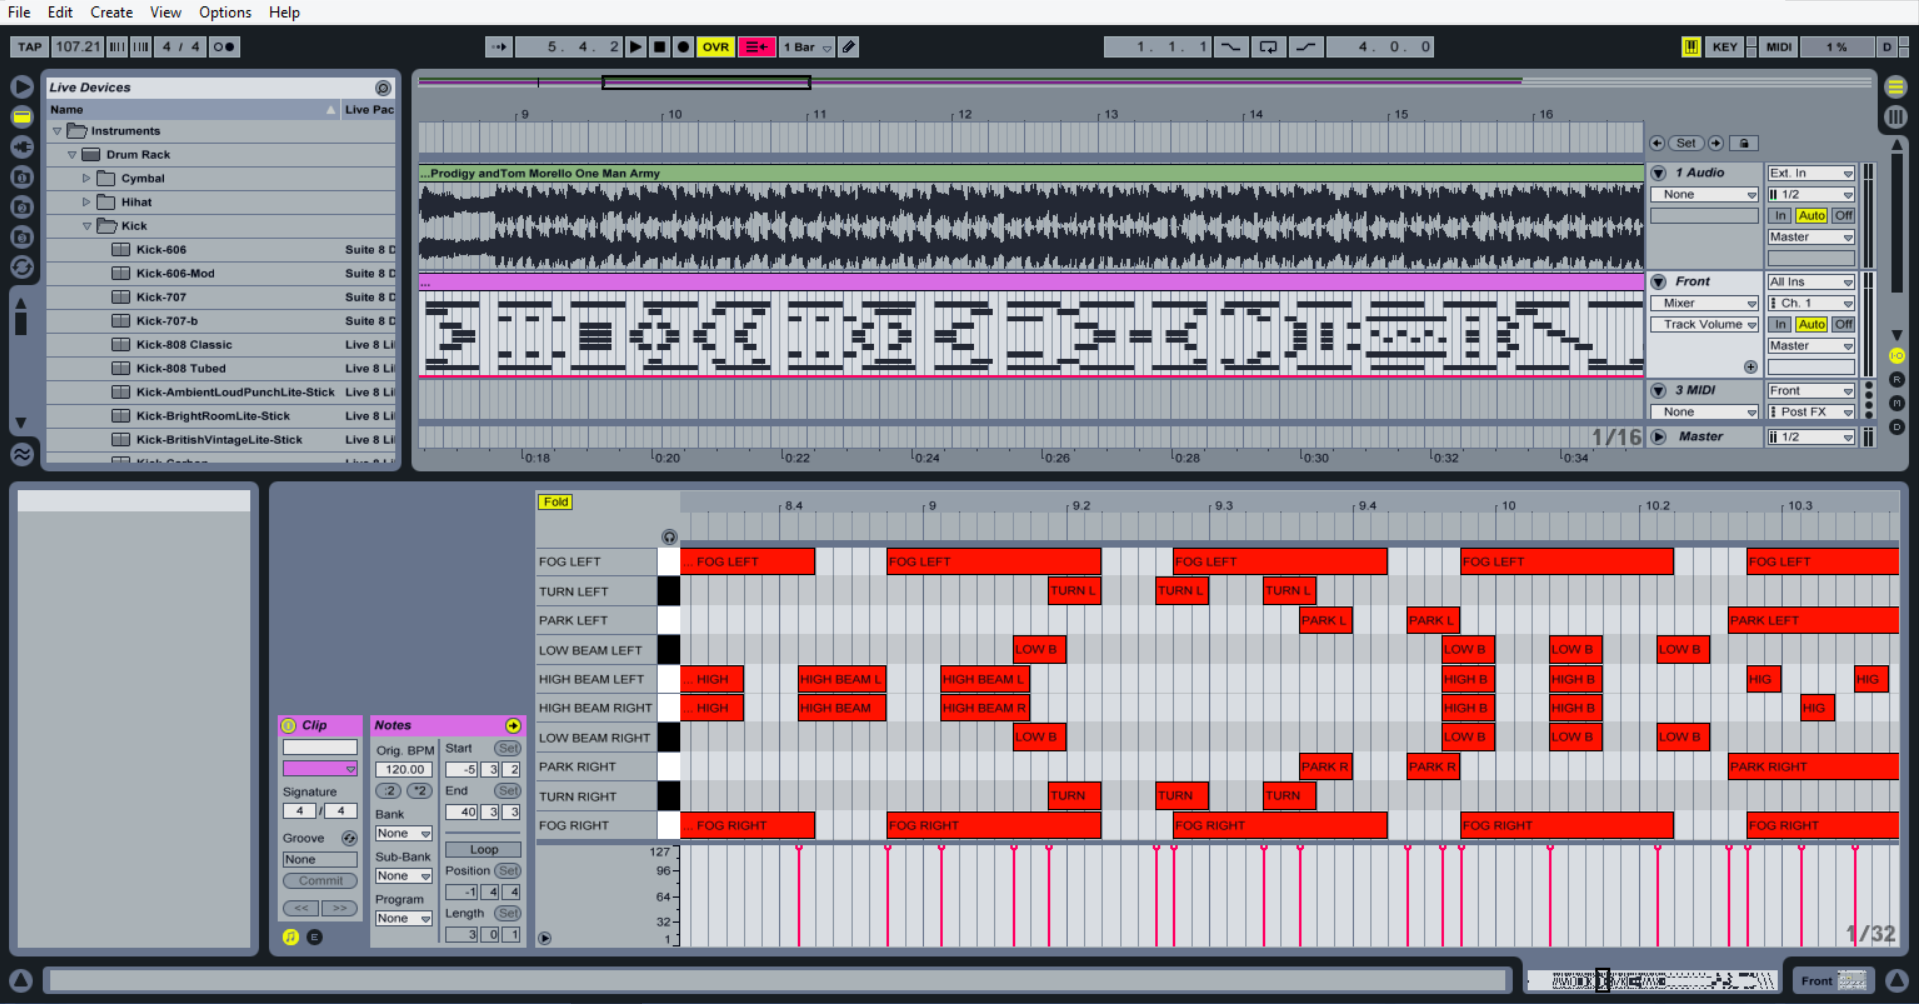Set Front track monitor to Off

(x=1844, y=324)
